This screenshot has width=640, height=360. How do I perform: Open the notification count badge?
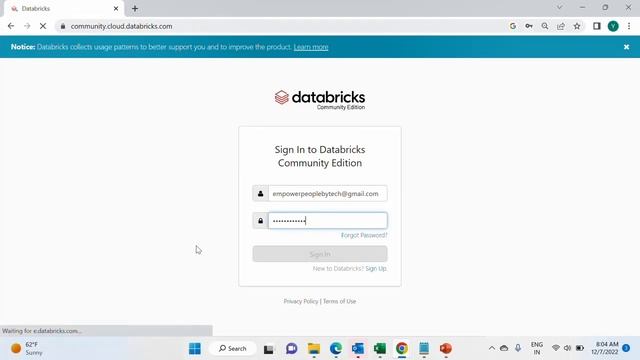click(x=626, y=348)
